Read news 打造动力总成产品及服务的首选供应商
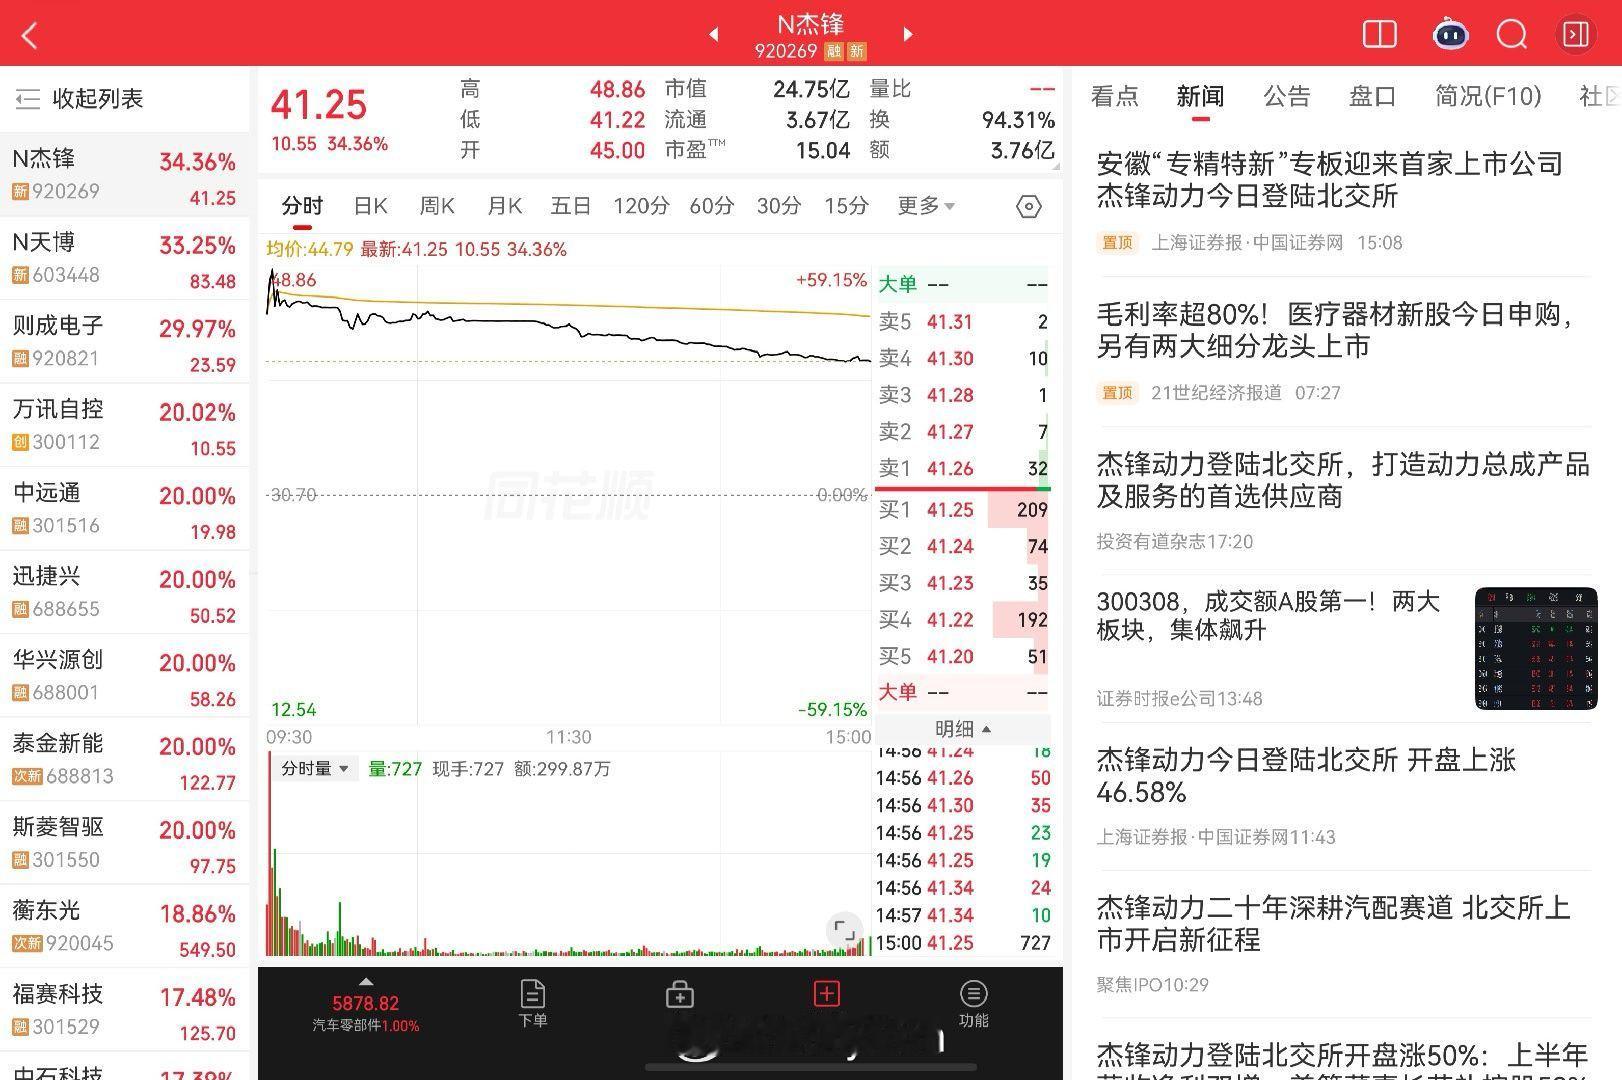 coord(1343,480)
